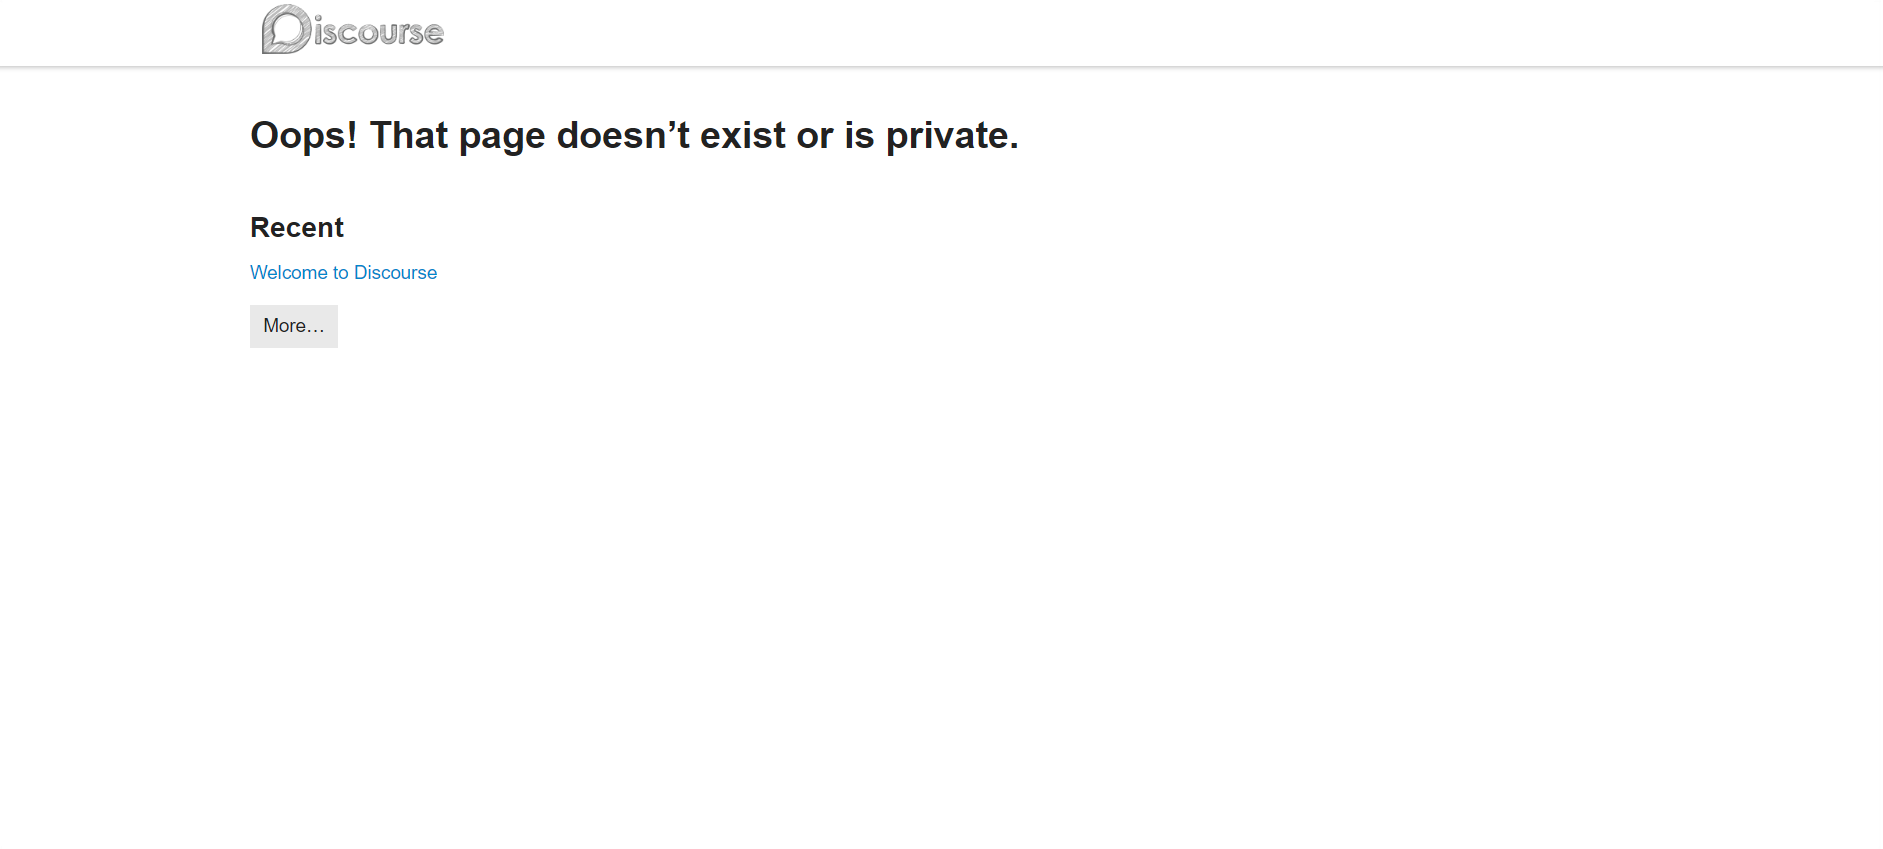Screen dimensions: 1883x849
Task: Click the page-doesn't-exist error message
Action: 633,136
